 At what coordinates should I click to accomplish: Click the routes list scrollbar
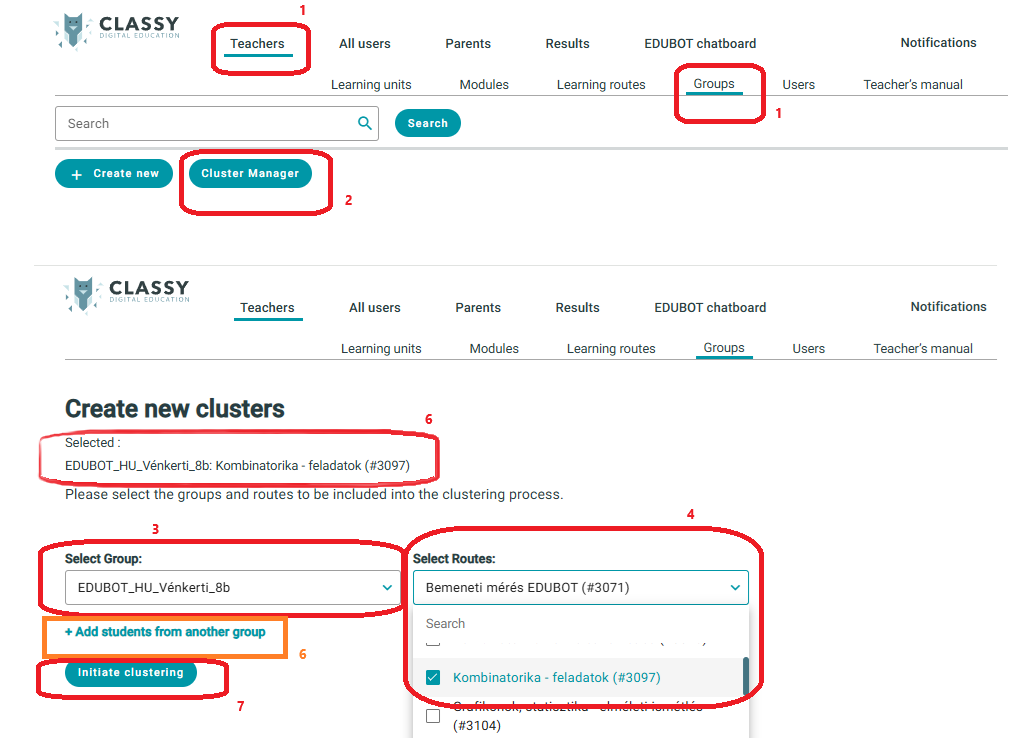pos(745,677)
